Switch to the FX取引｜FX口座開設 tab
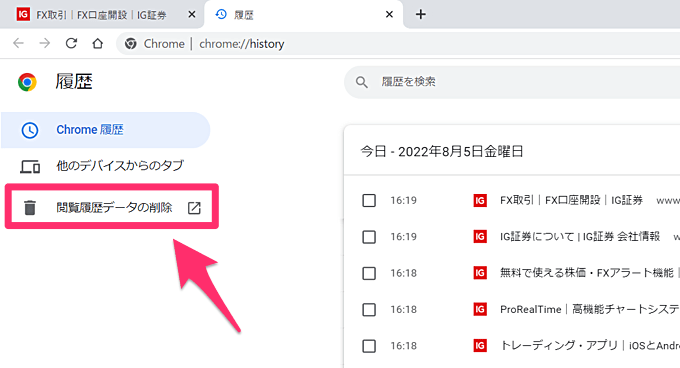Screen dimensions: 680x368 [101, 15]
